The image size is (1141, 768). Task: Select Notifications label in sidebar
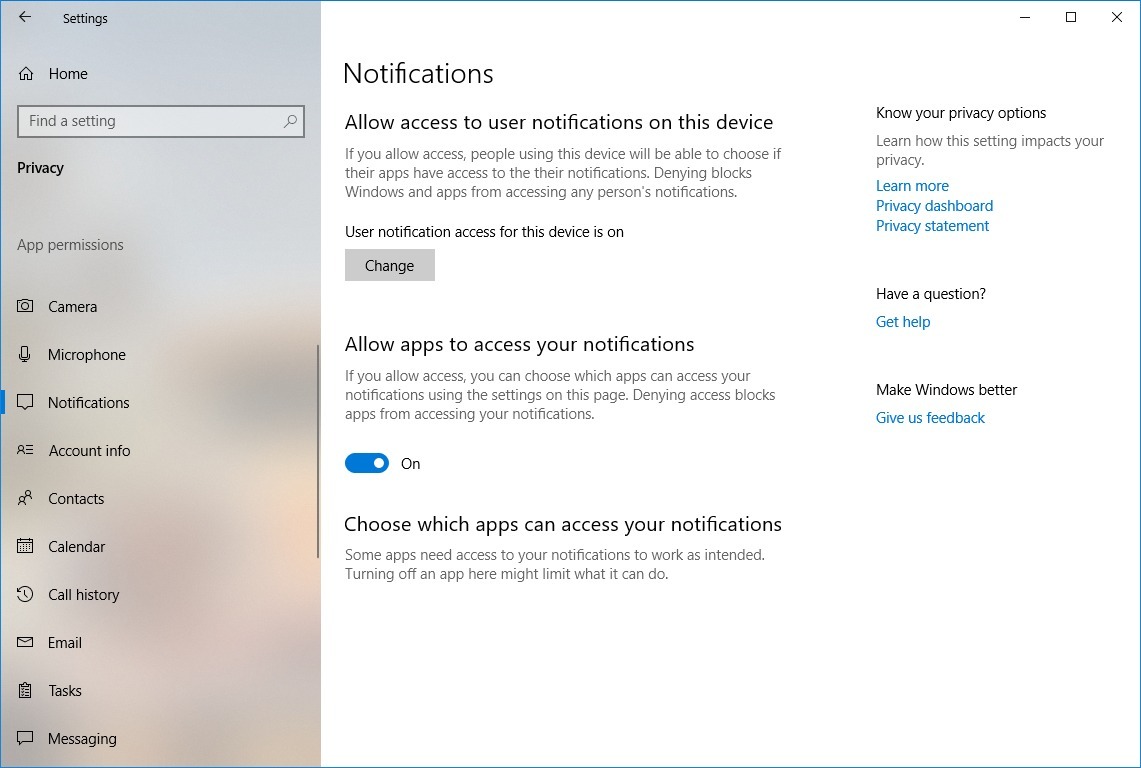tap(89, 403)
